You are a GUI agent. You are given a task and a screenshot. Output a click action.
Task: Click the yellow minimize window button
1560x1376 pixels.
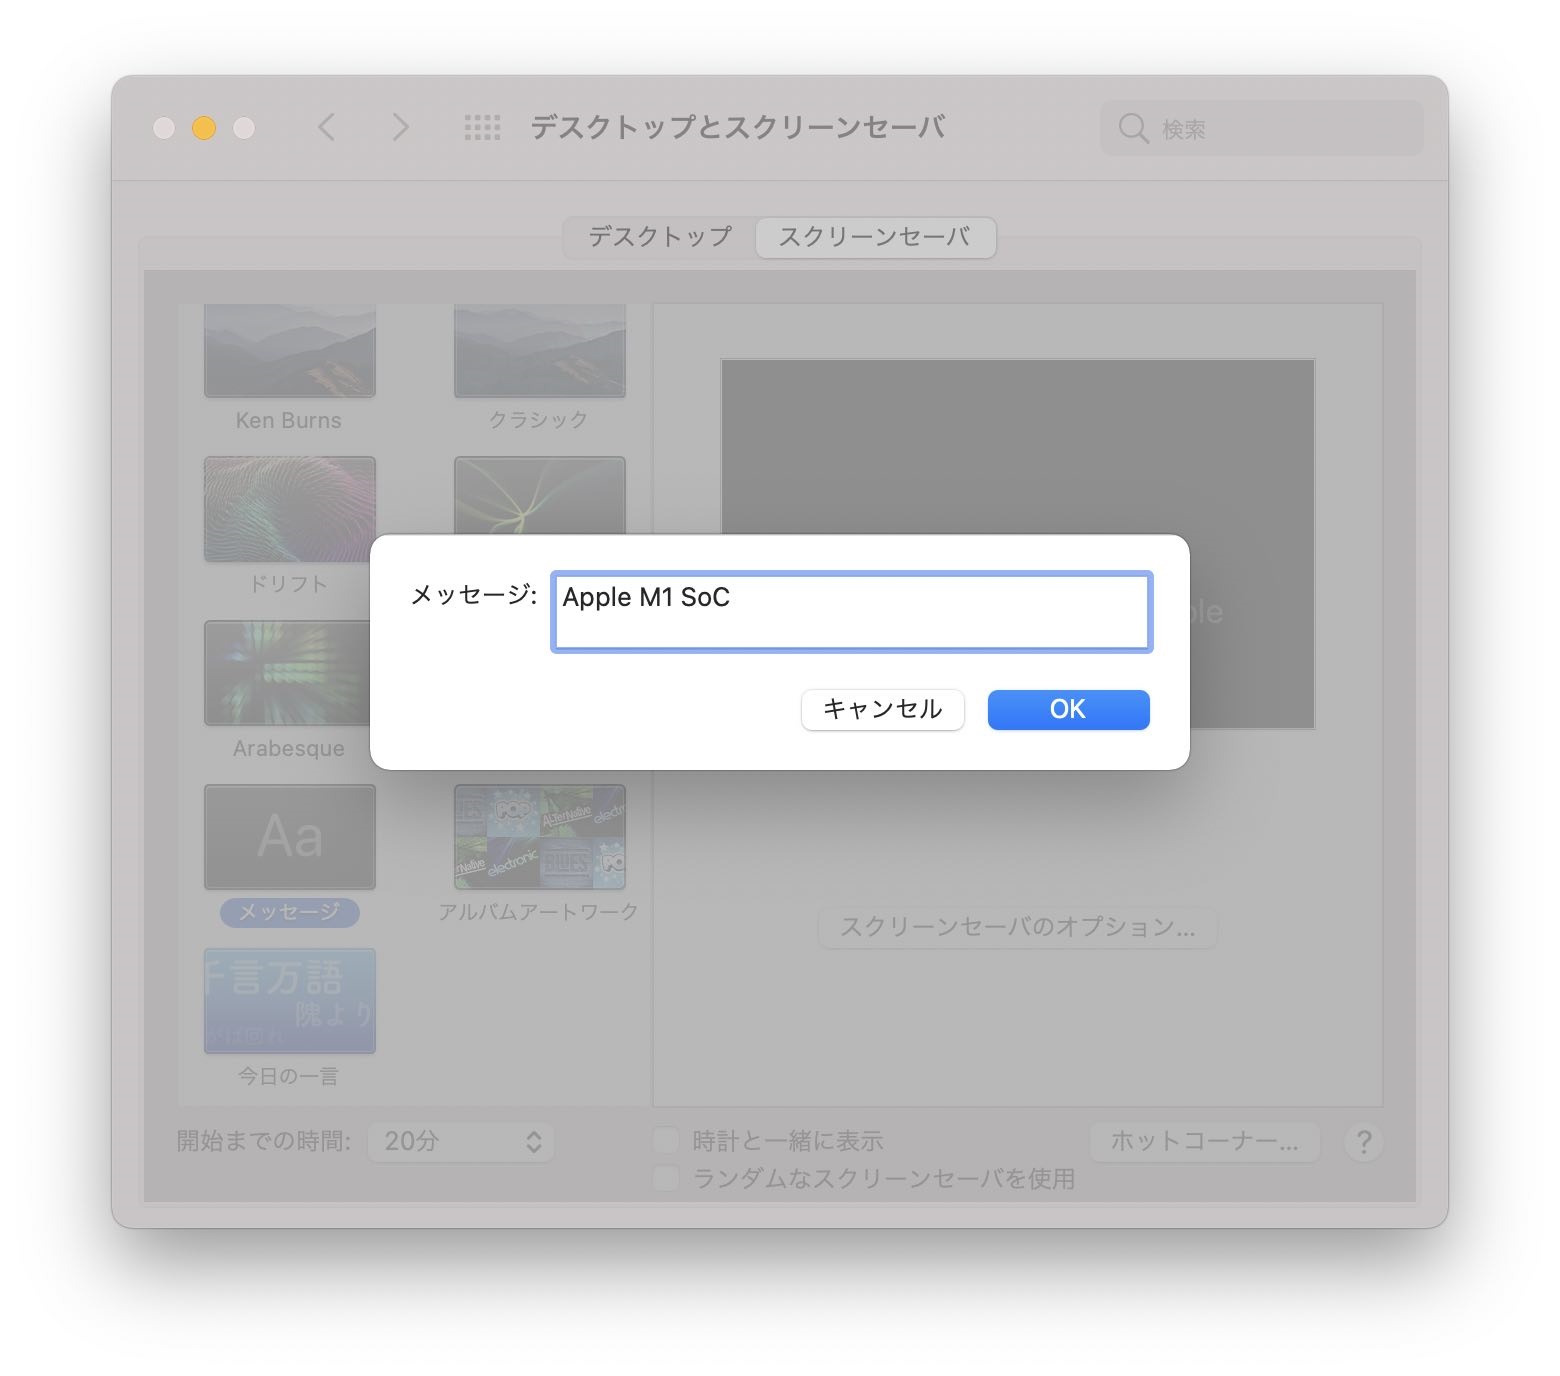pos(204,128)
